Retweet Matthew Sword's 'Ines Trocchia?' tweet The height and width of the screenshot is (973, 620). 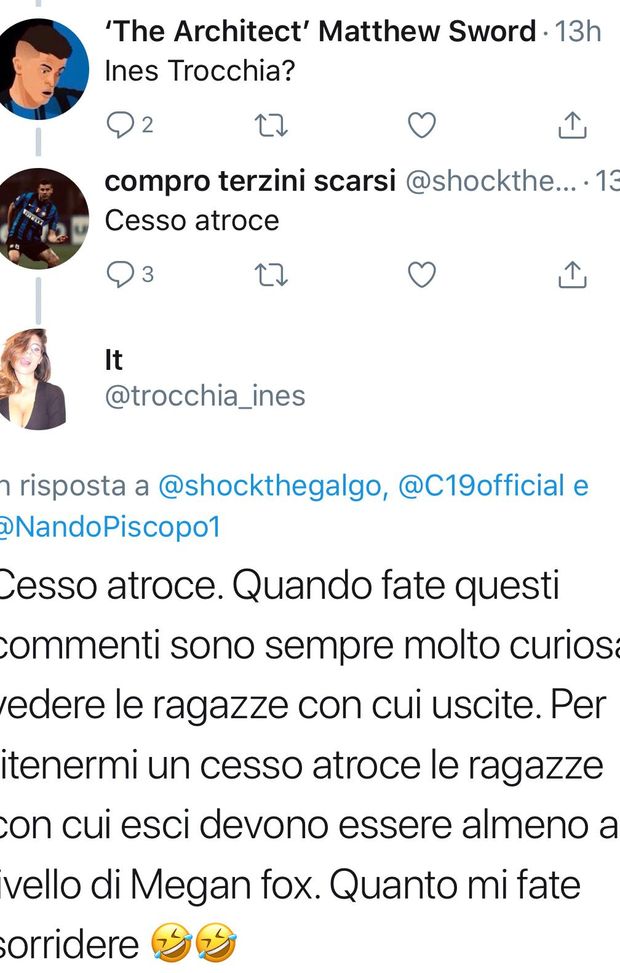pyautogui.click(x=271, y=125)
